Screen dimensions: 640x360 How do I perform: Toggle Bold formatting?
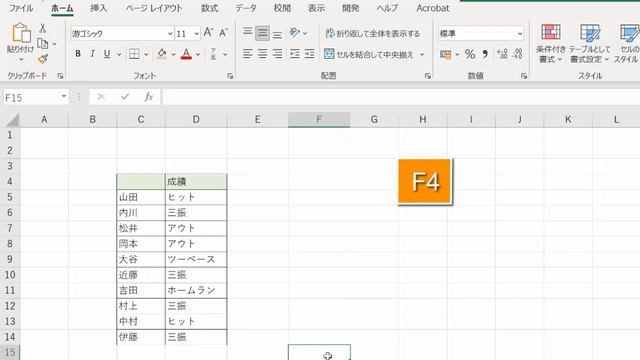pyautogui.click(x=78, y=53)
